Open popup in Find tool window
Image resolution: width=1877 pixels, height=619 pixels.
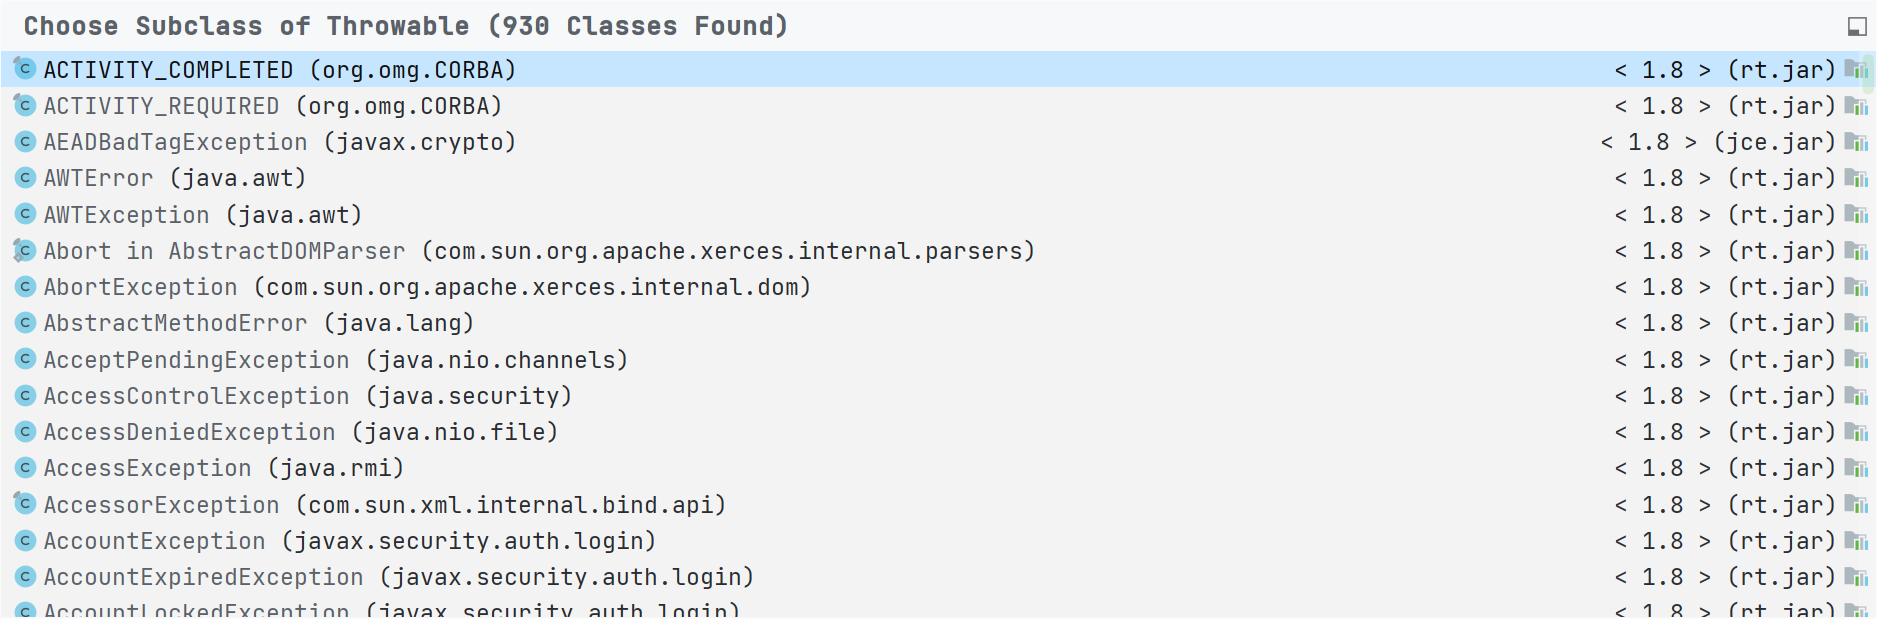coord(1857,26)
